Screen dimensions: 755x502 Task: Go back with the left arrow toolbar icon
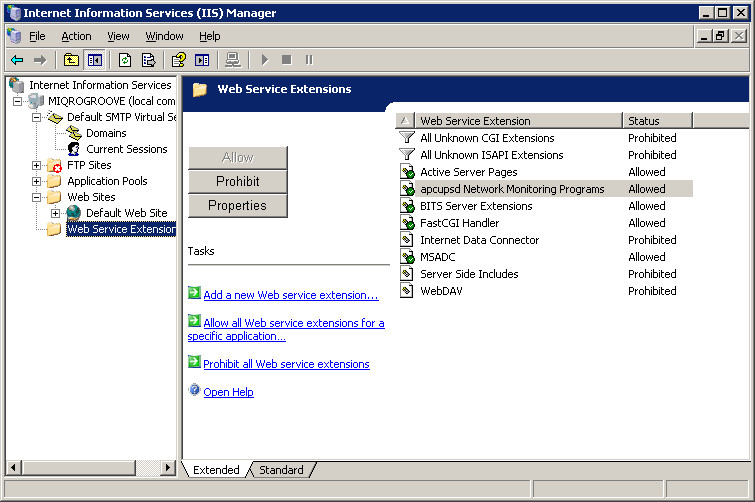17,60
